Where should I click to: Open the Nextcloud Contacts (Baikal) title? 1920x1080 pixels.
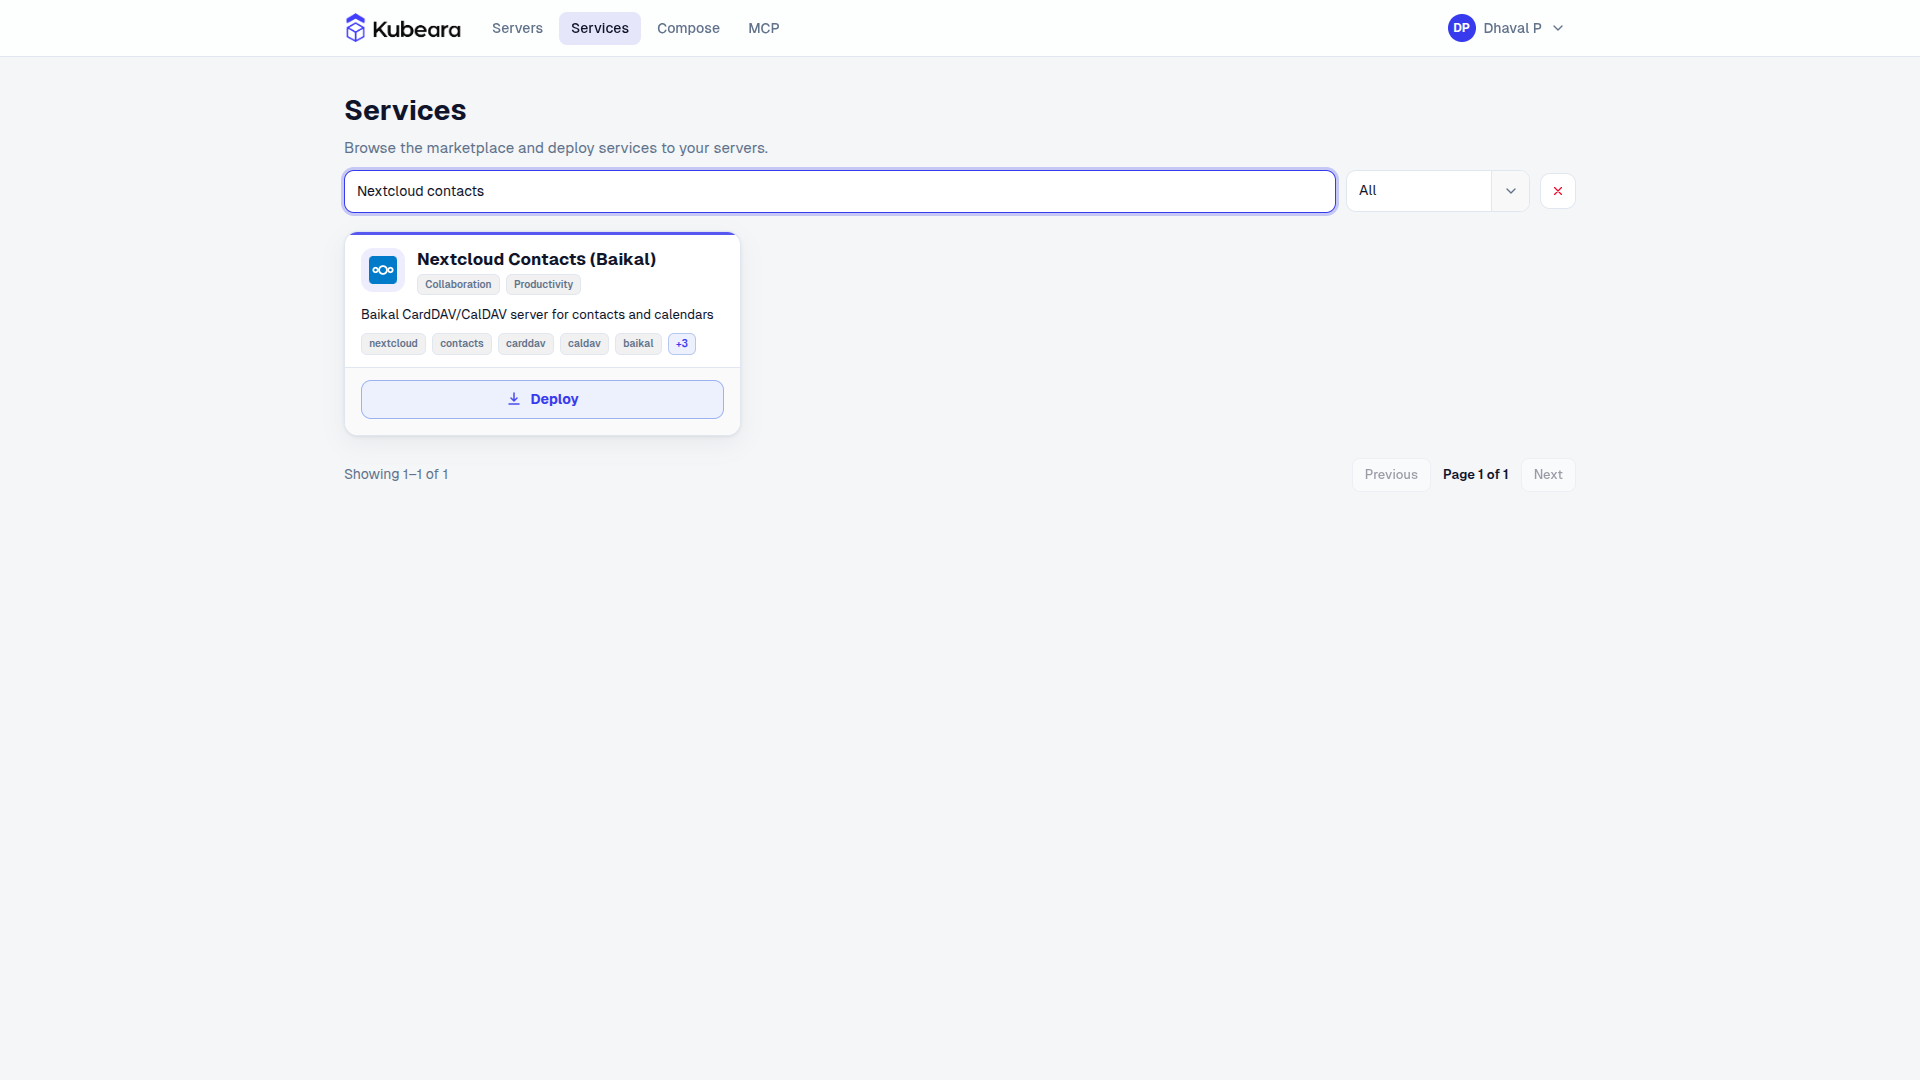(x=537, y=259)
